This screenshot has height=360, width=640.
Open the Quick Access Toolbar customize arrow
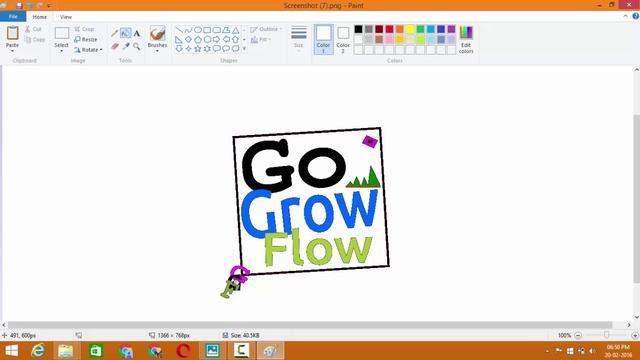click(x=49, y=6)
